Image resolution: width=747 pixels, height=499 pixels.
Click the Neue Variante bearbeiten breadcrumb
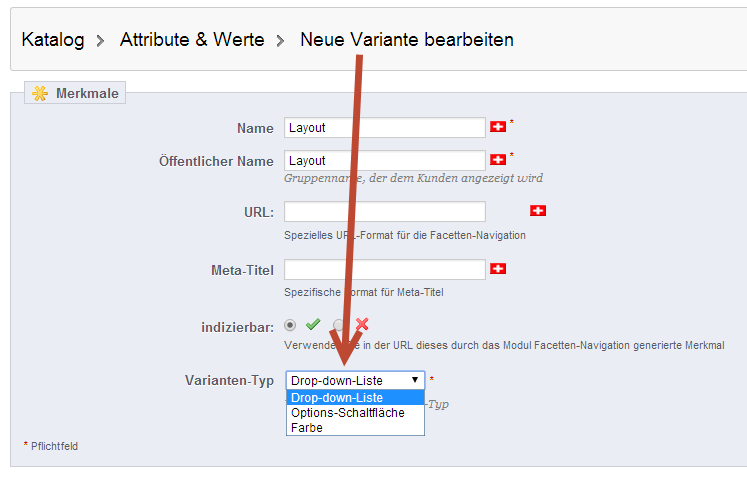point(407,41)
